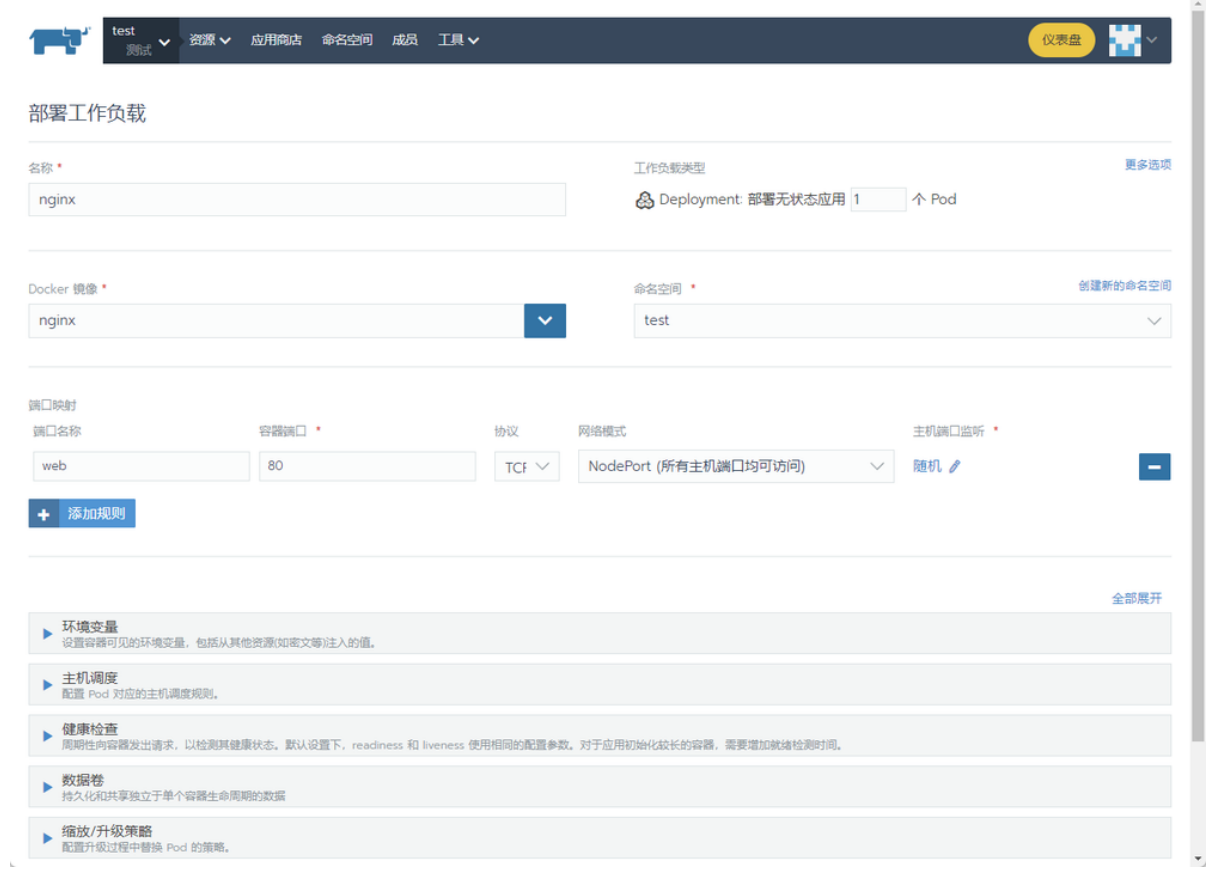Click the 仪表盘 button

pyautogui.click(x=1060, y=41)
